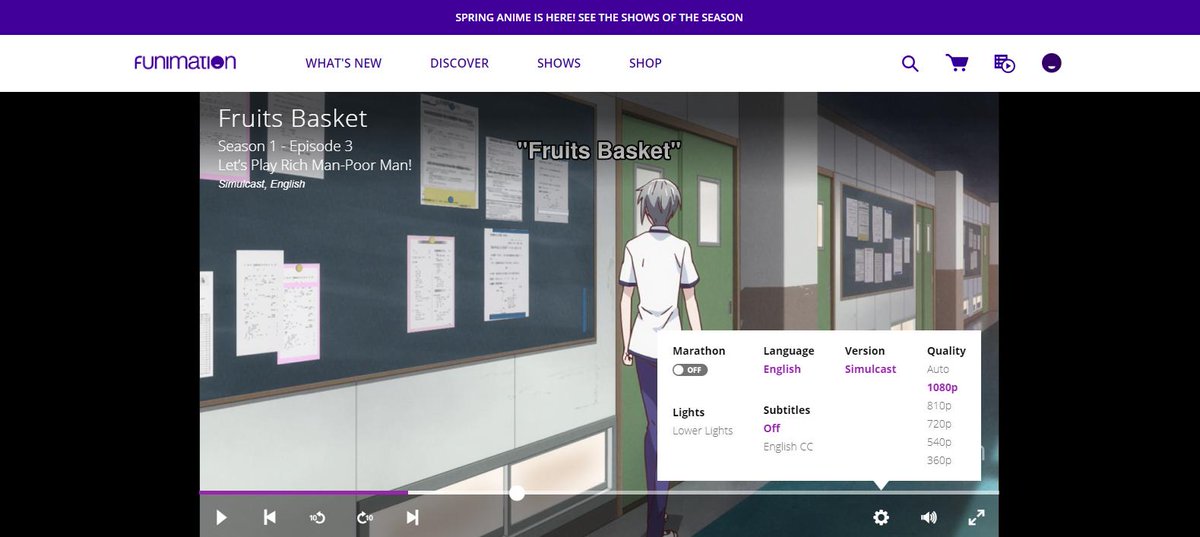
Task: Set quality to Auto
Action: (x=938, y=369)
